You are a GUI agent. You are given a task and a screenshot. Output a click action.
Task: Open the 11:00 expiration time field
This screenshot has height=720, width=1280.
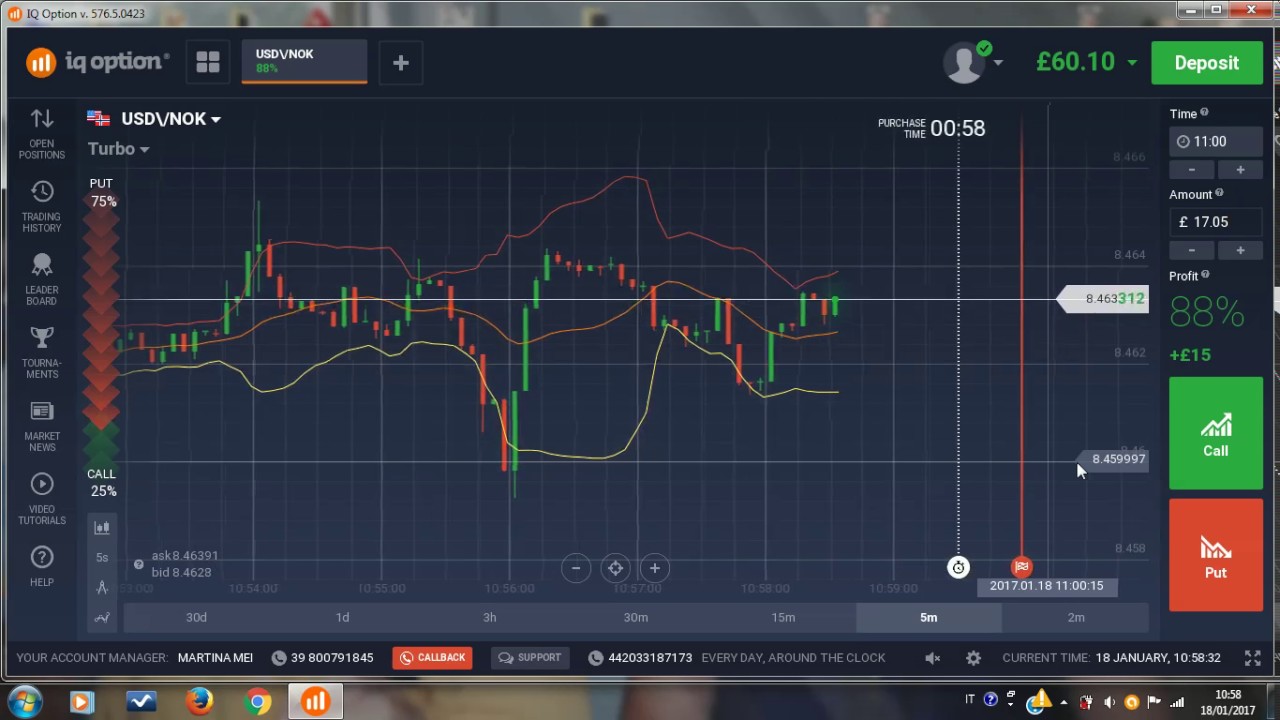[1215, 141]
